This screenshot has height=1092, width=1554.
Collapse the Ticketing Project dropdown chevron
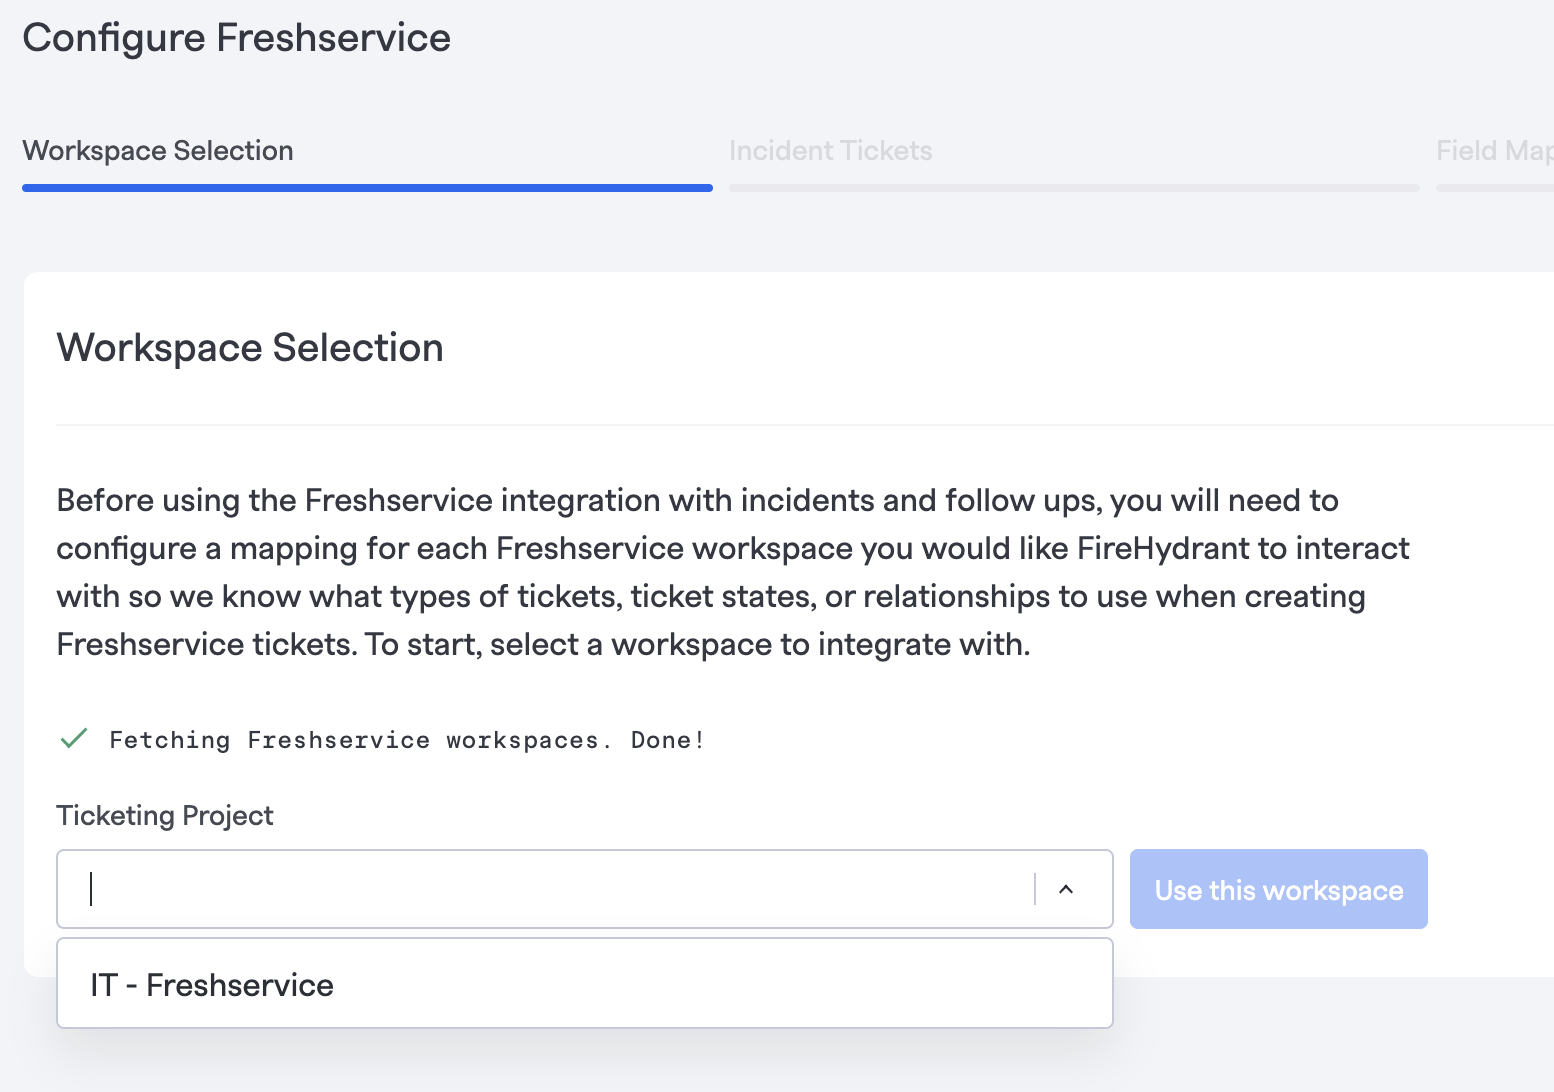click(1066, 889)
